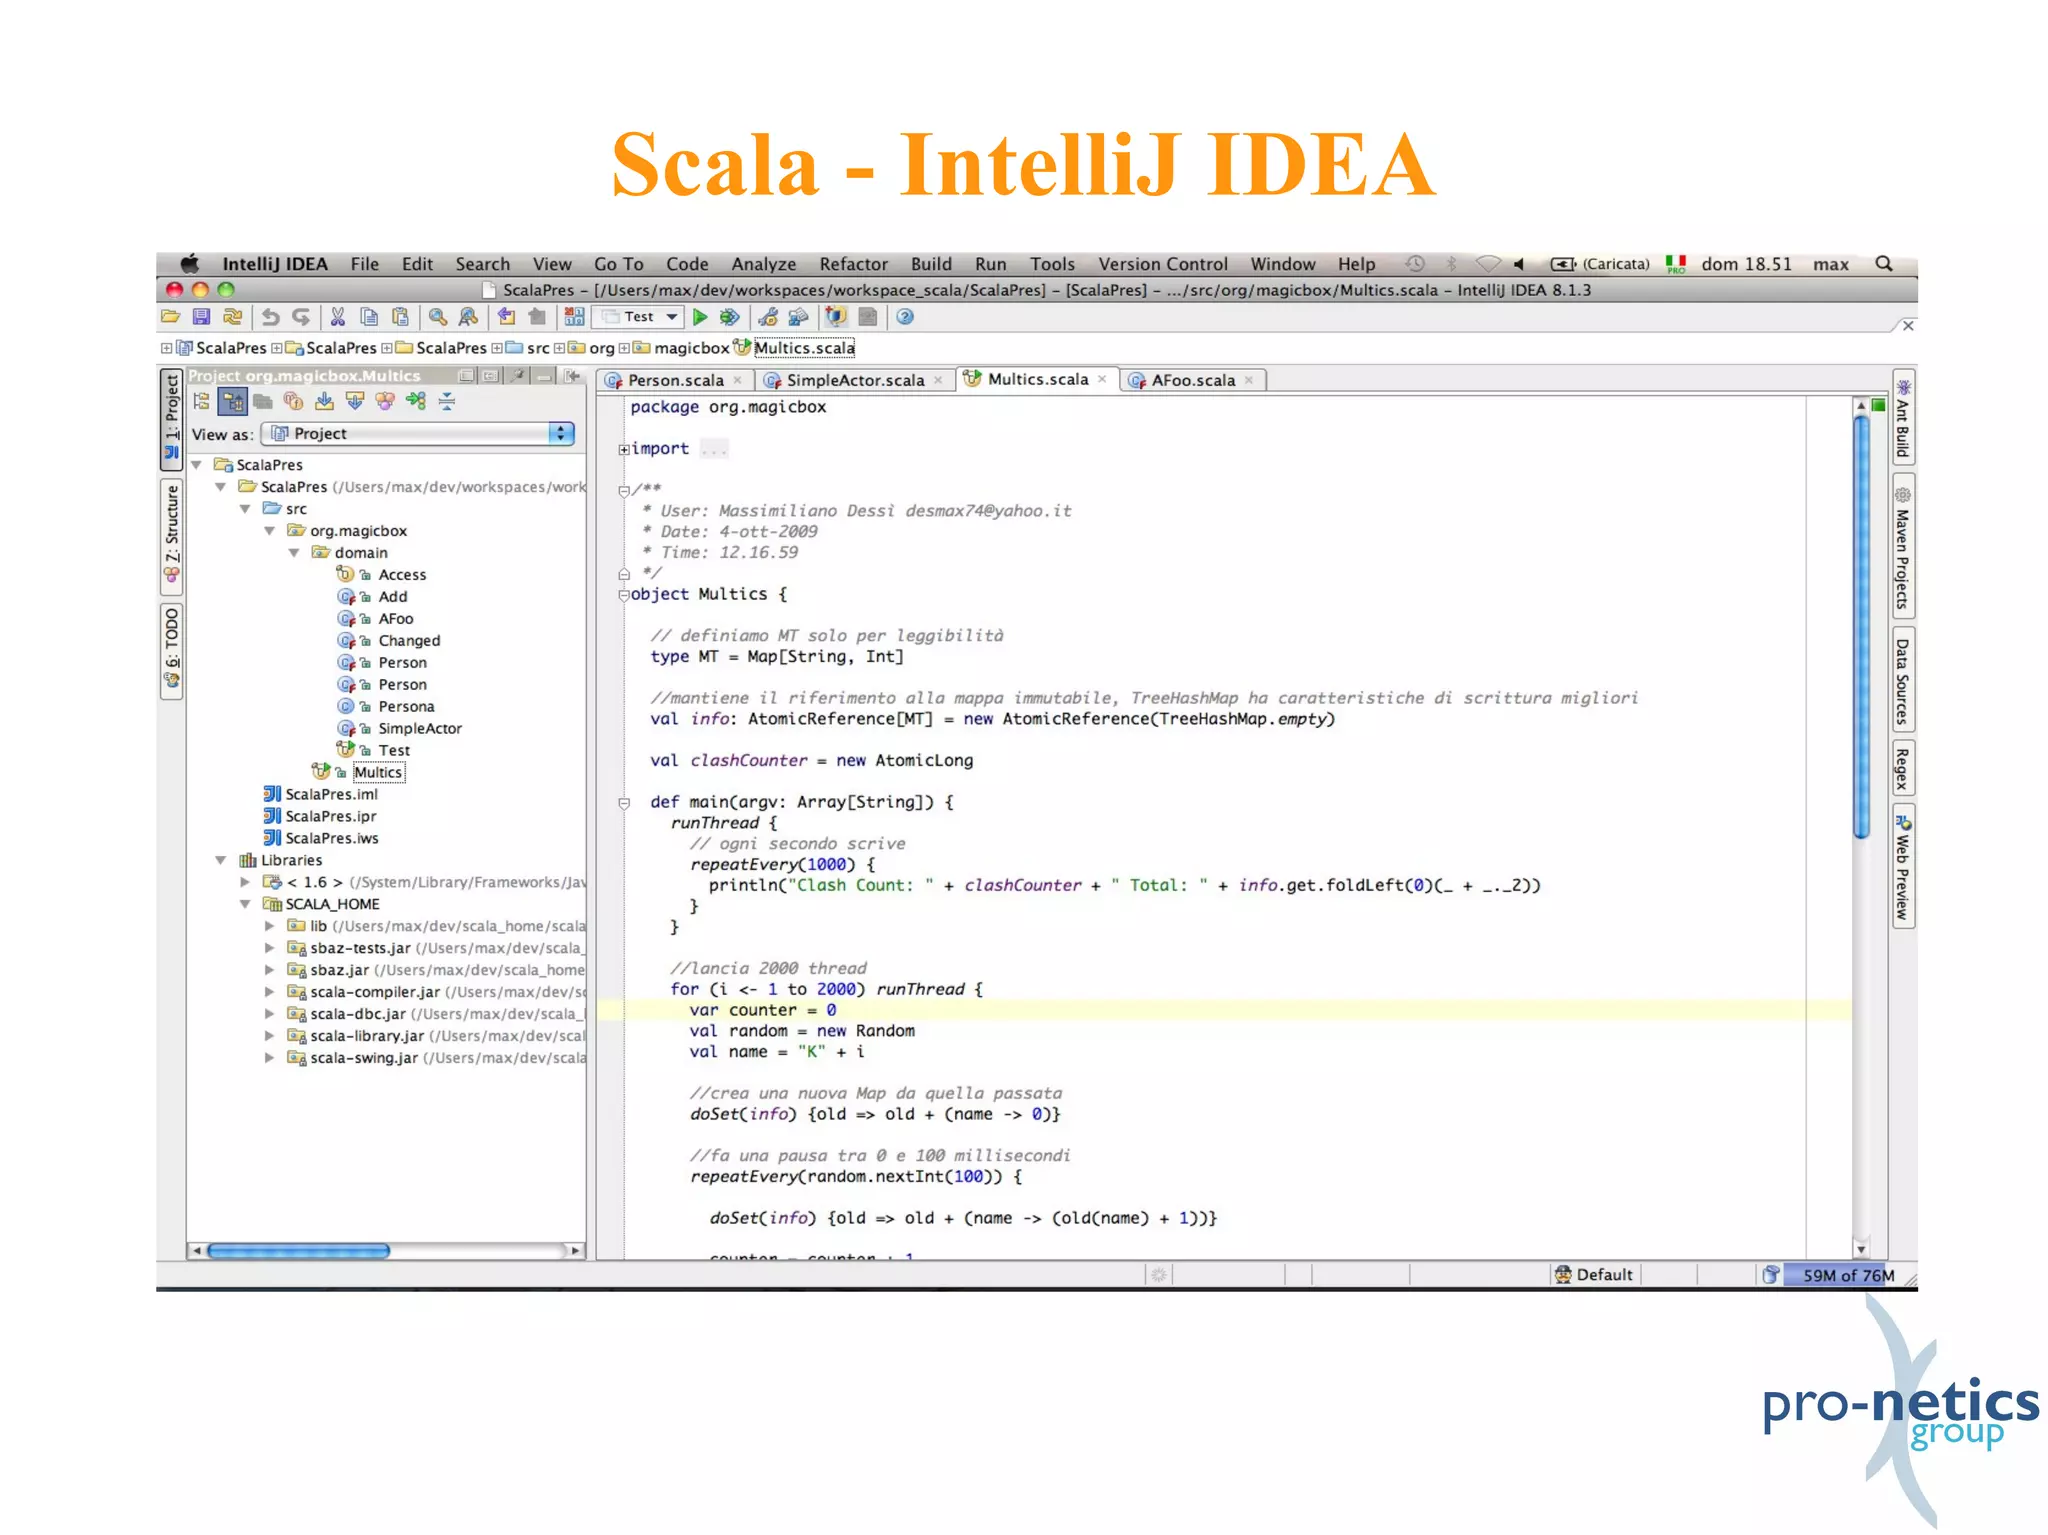
Task: Click the Collapse All icon in Project toolbar
Action: point(447,401)
